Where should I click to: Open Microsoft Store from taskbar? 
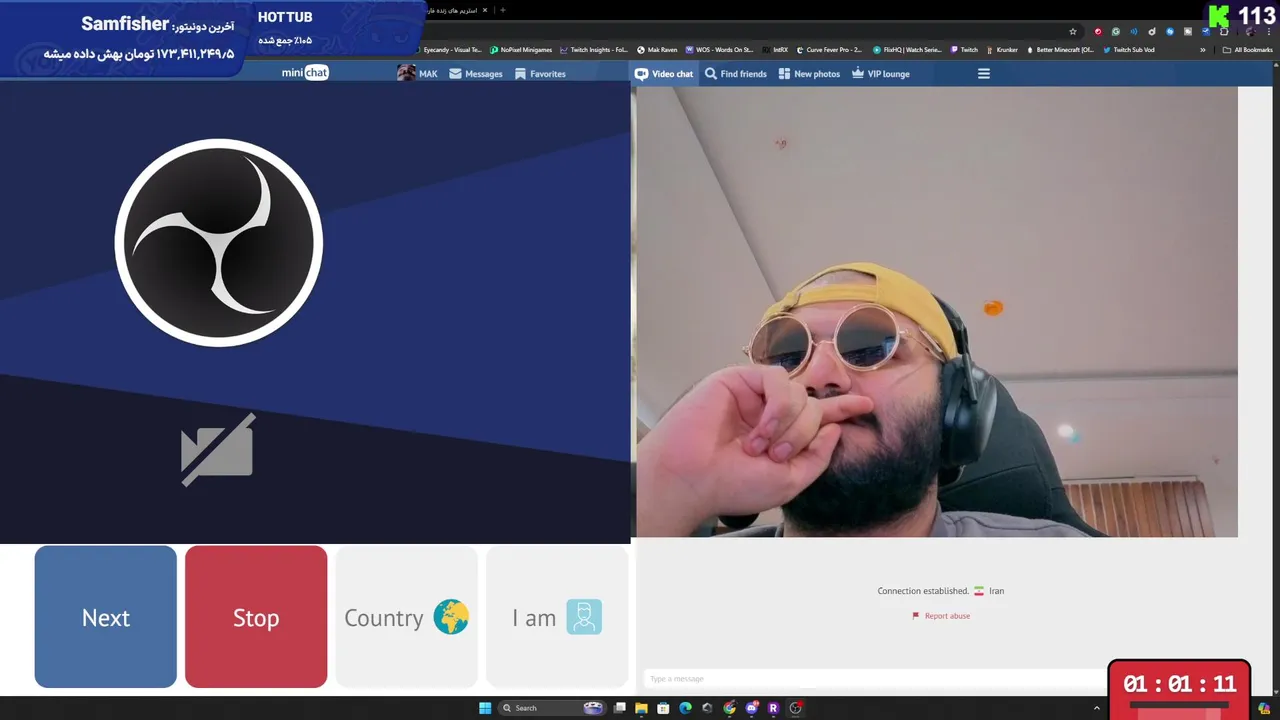[663, 708]
